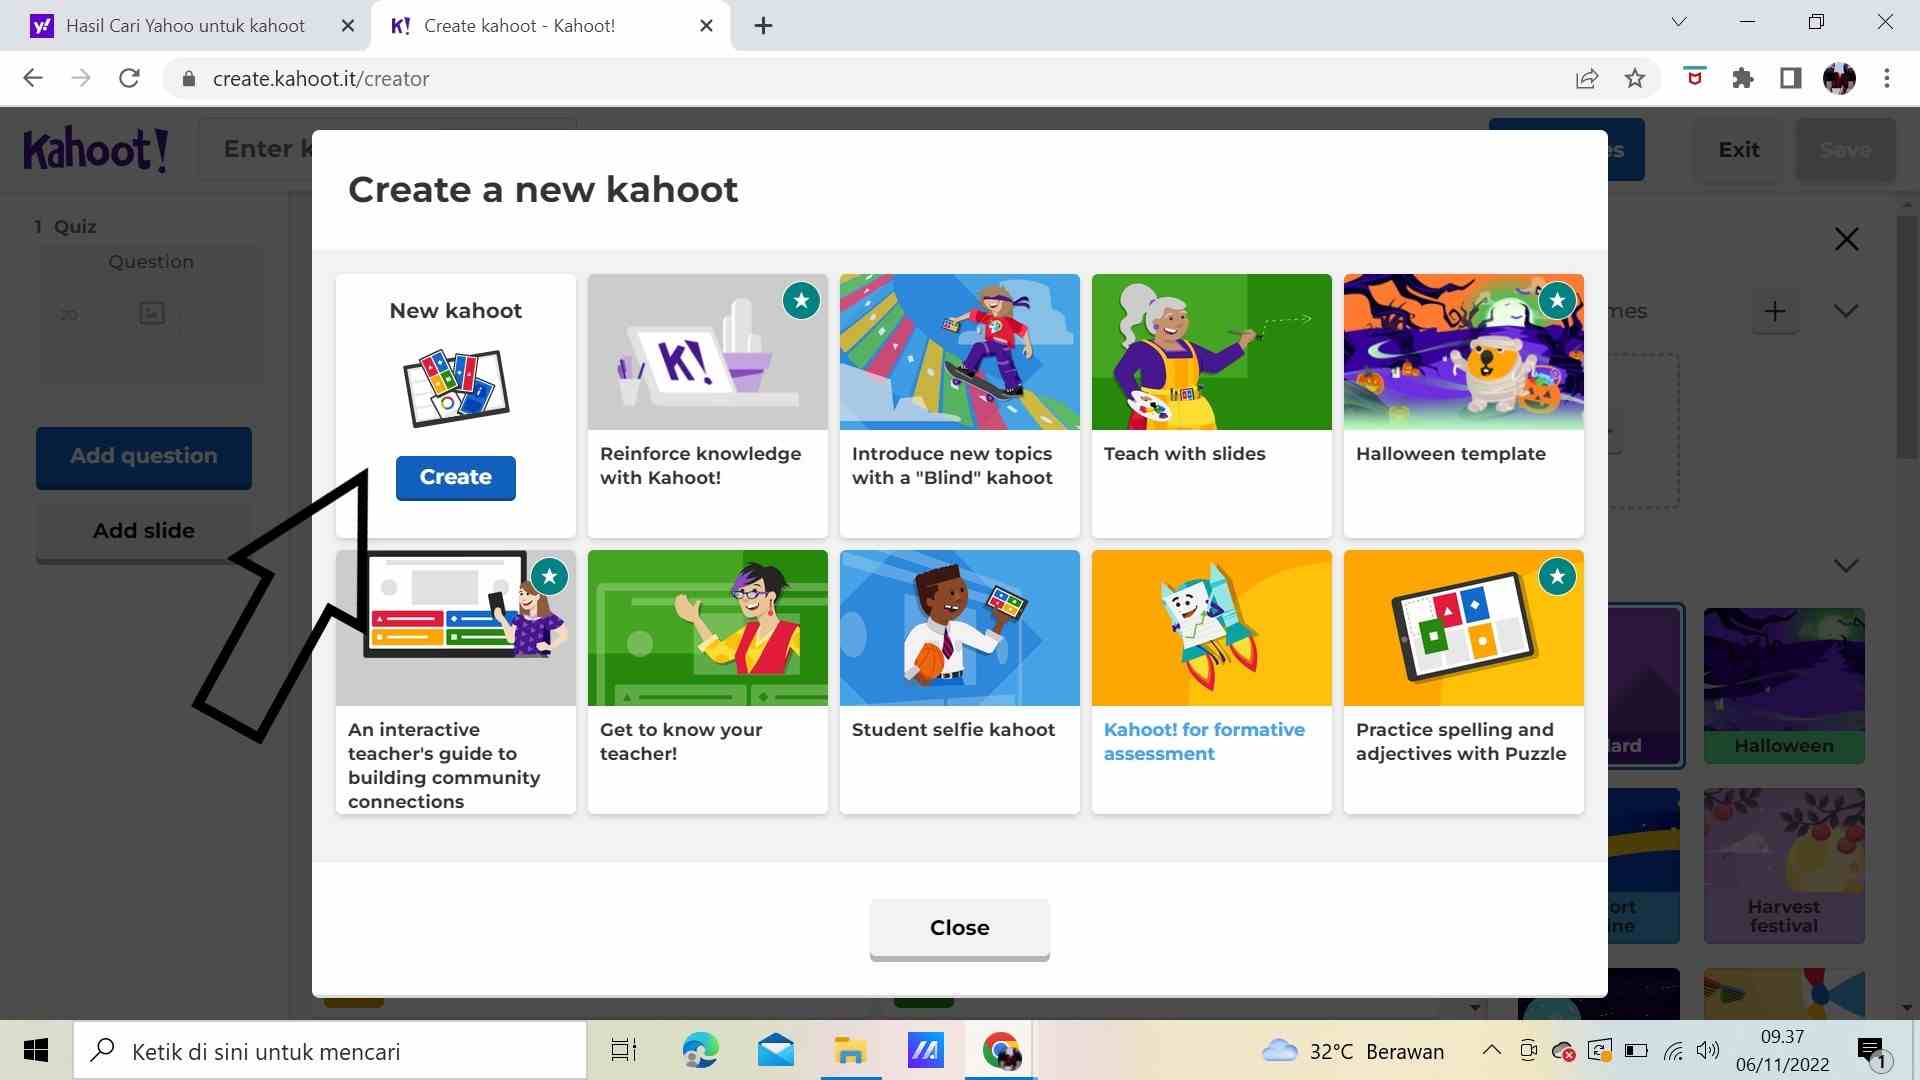Click the New kahoot cards illustration icon
The height and width of the screenshot is (1080, 1920).
(456, 388)
